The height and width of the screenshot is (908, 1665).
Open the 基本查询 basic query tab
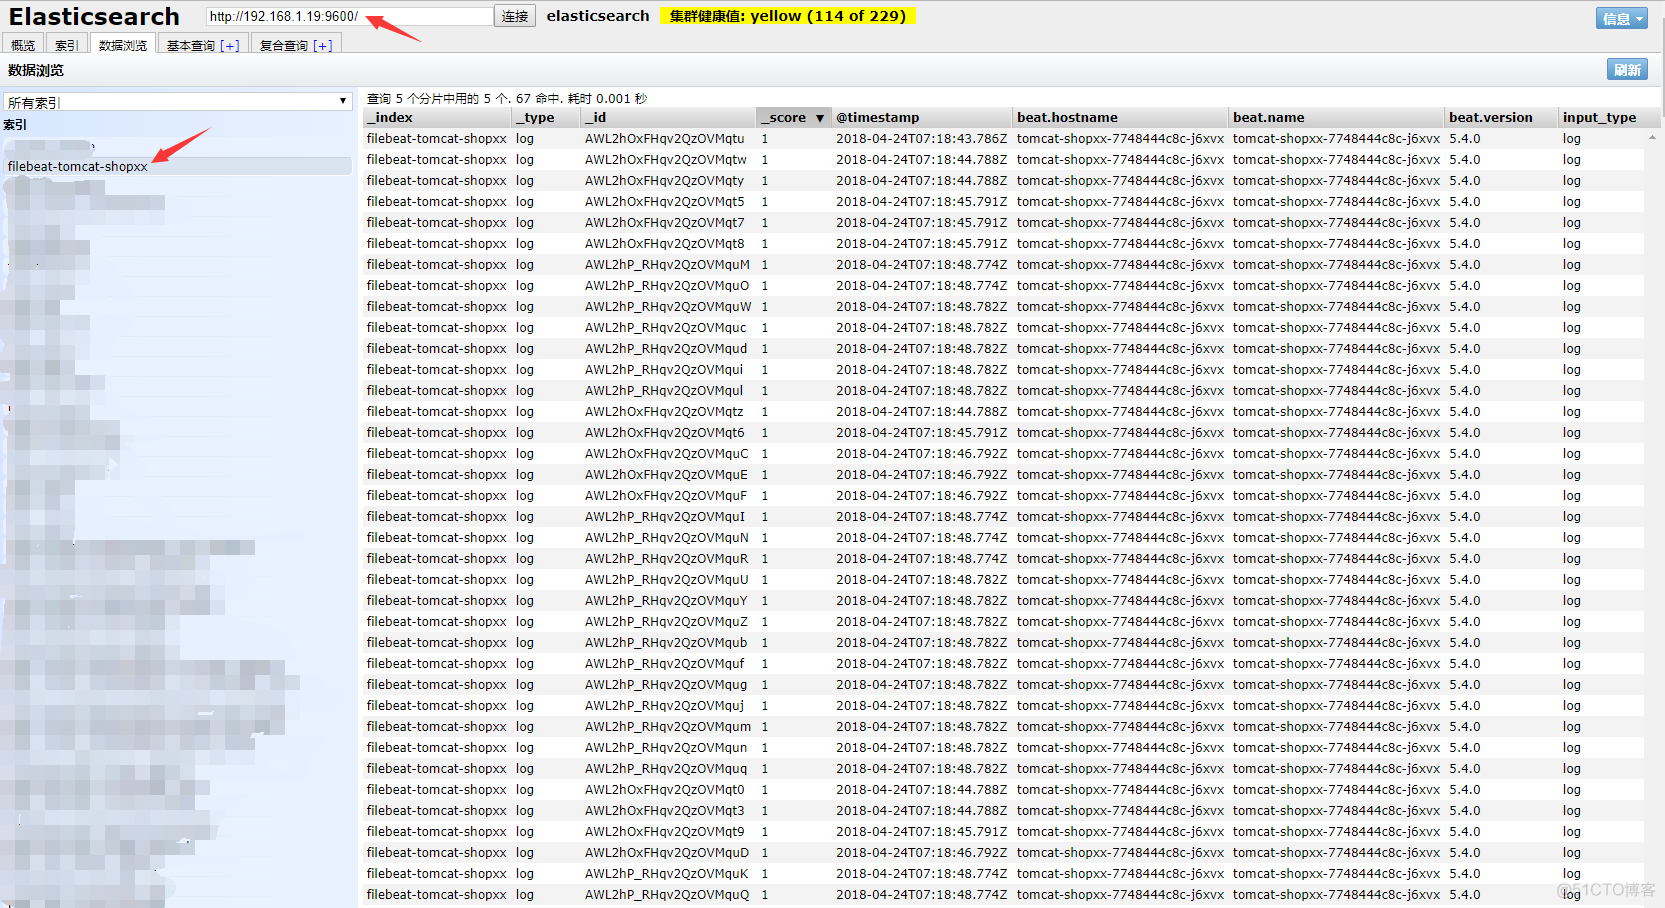[x=190, y=45]
